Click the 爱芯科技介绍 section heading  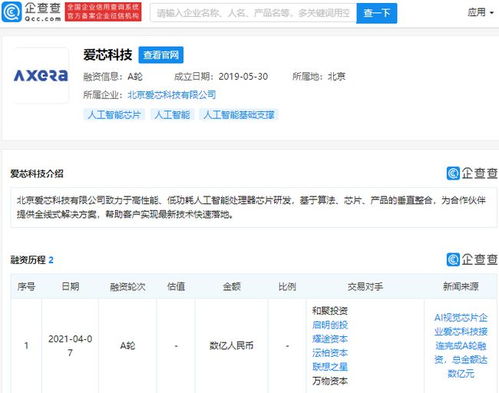[x=37, y=174]
